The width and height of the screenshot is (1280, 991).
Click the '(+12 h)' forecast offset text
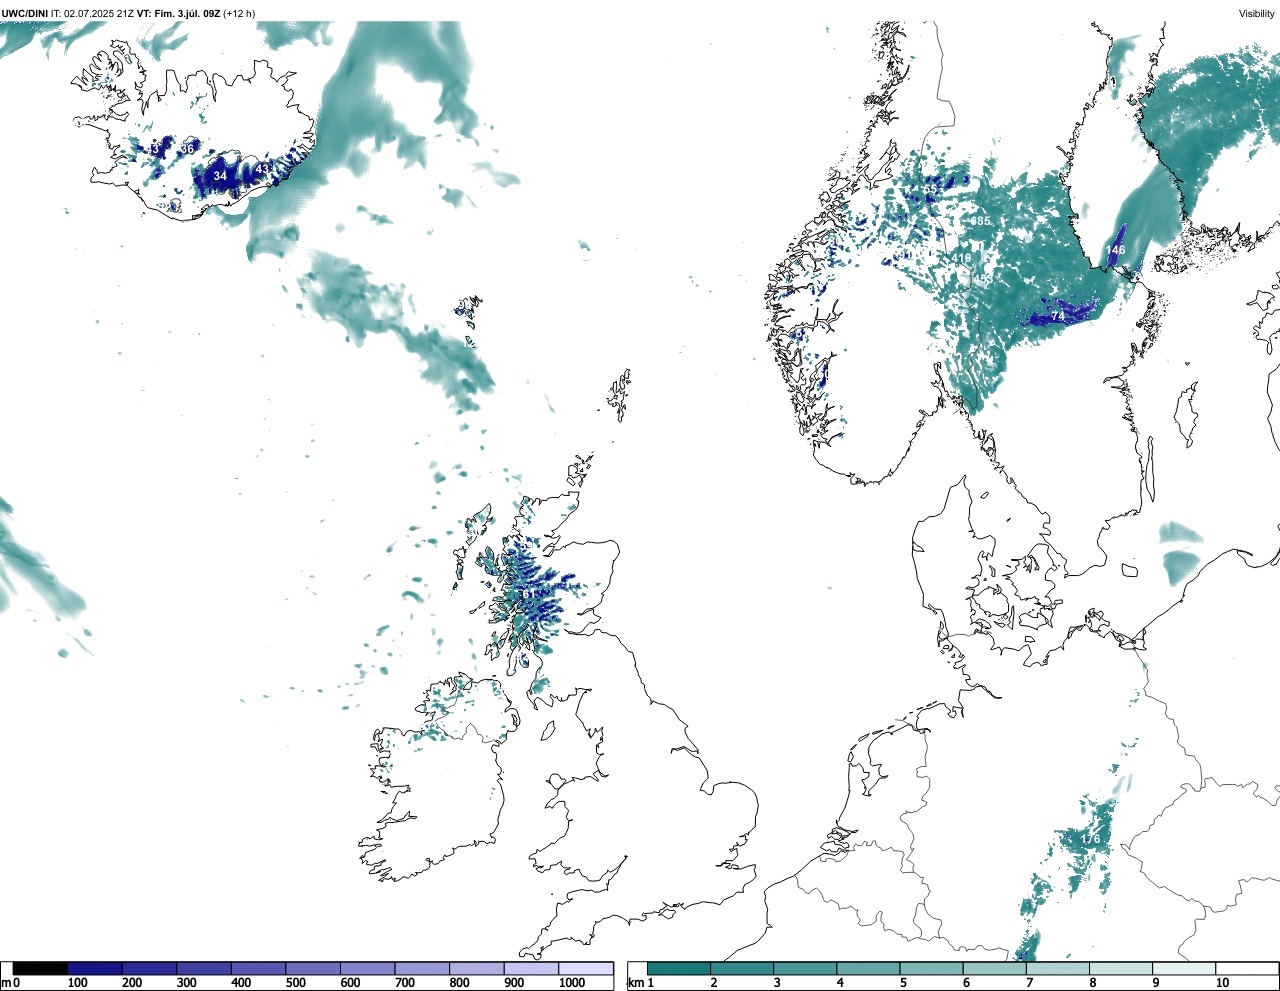(x=239, y=14)
